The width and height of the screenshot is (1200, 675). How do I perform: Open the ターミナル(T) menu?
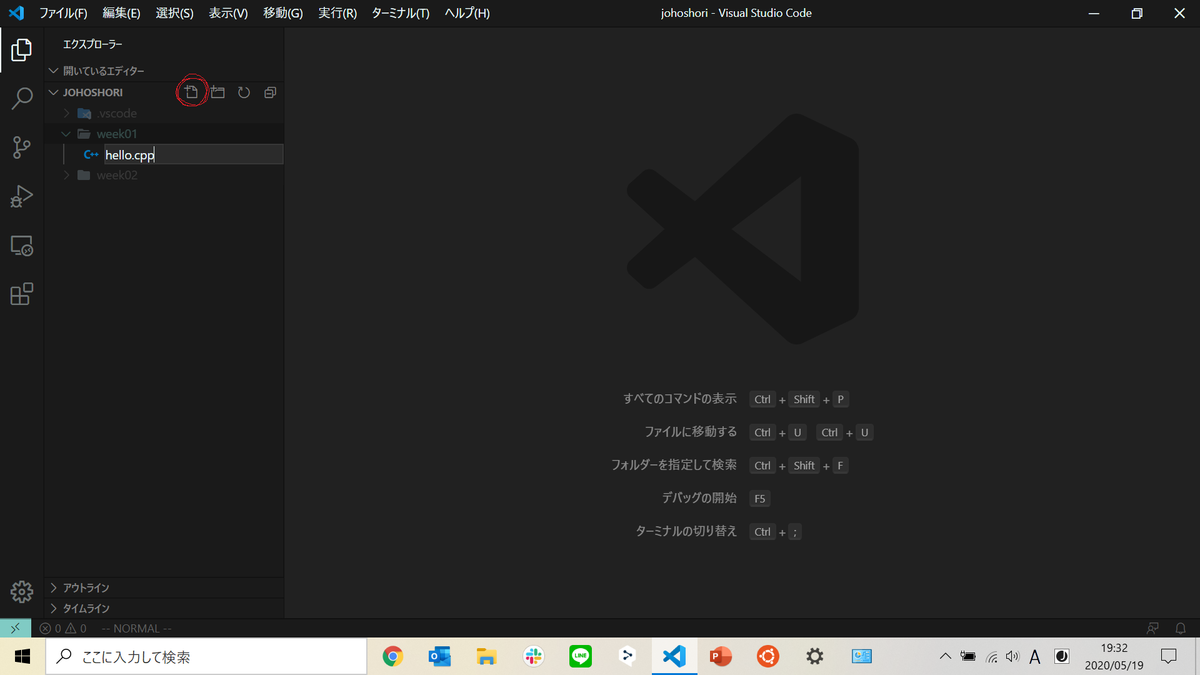click(400, 13)
